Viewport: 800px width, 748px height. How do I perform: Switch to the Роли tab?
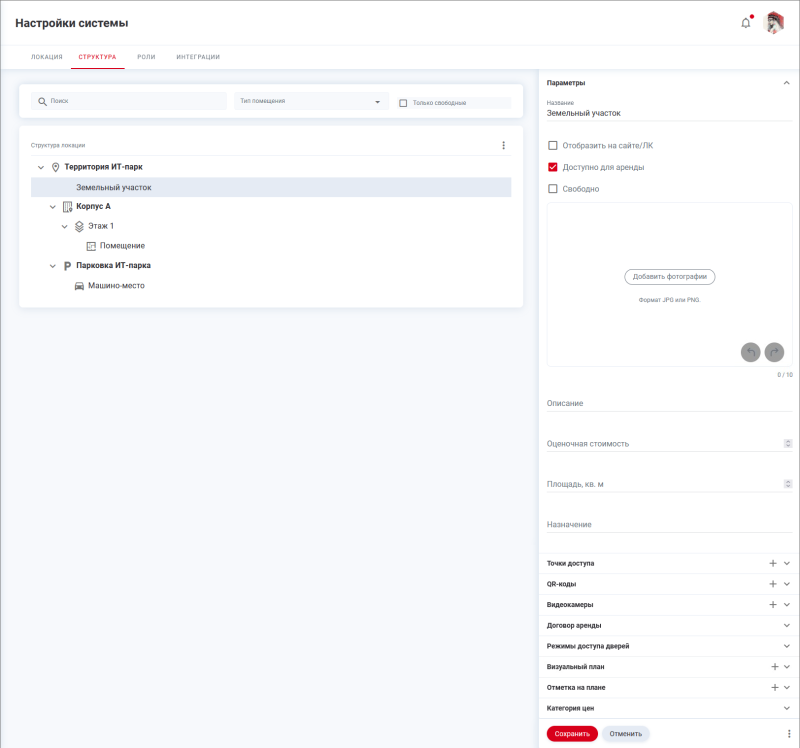[x=146, y=57]
